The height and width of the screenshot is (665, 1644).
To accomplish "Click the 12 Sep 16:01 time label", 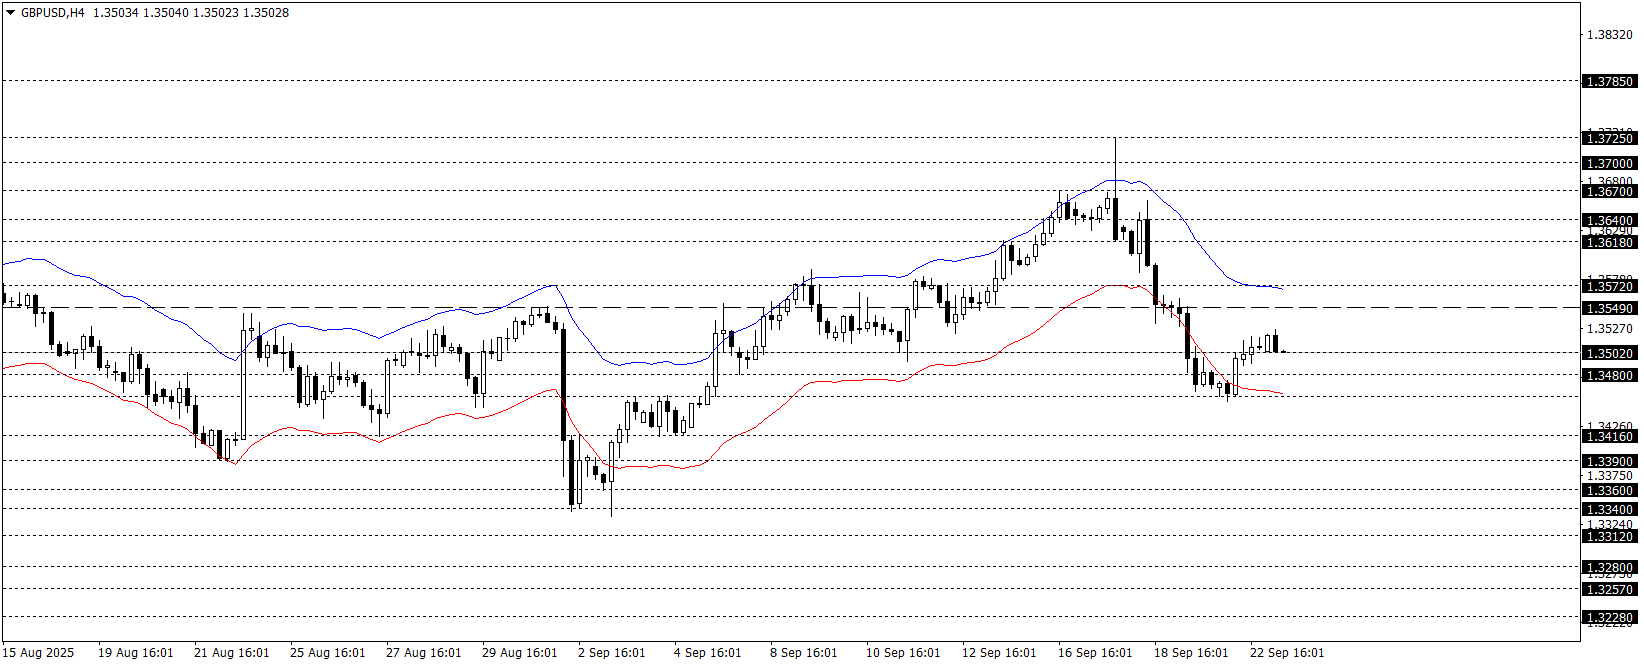I will [x=999, y=653].
